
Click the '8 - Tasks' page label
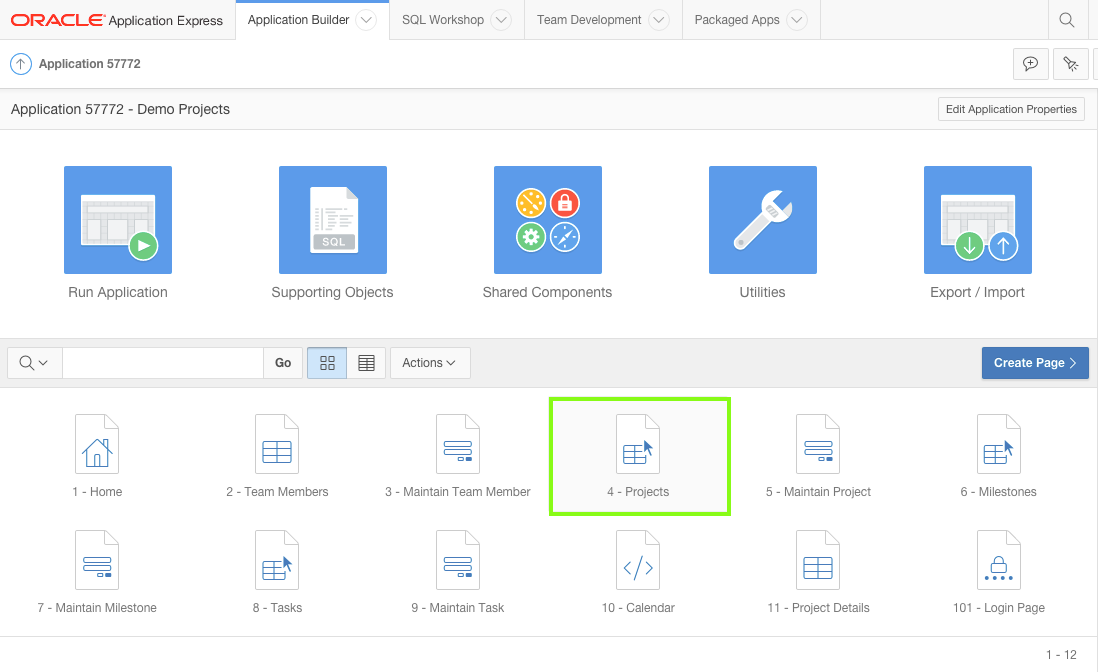[277, 608]
